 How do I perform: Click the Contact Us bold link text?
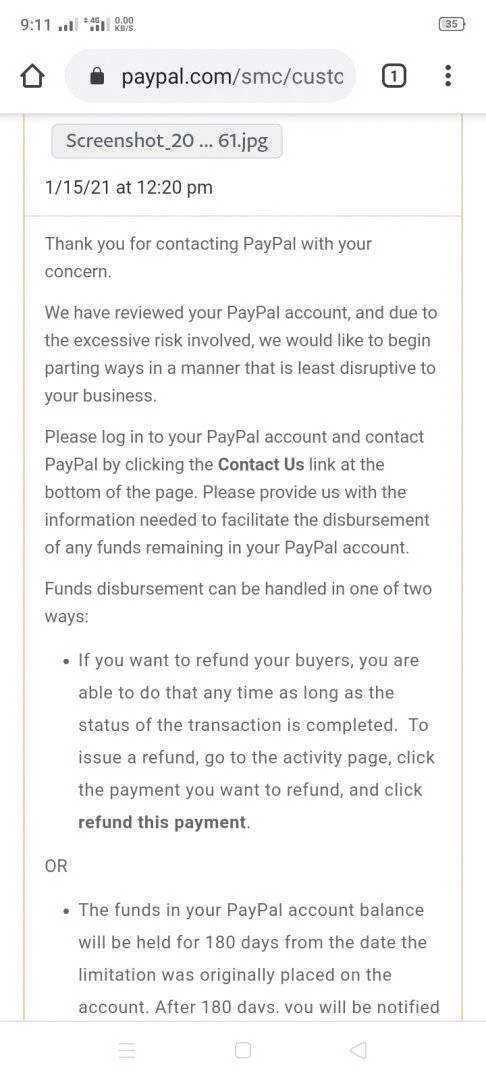tap(261, 464)
